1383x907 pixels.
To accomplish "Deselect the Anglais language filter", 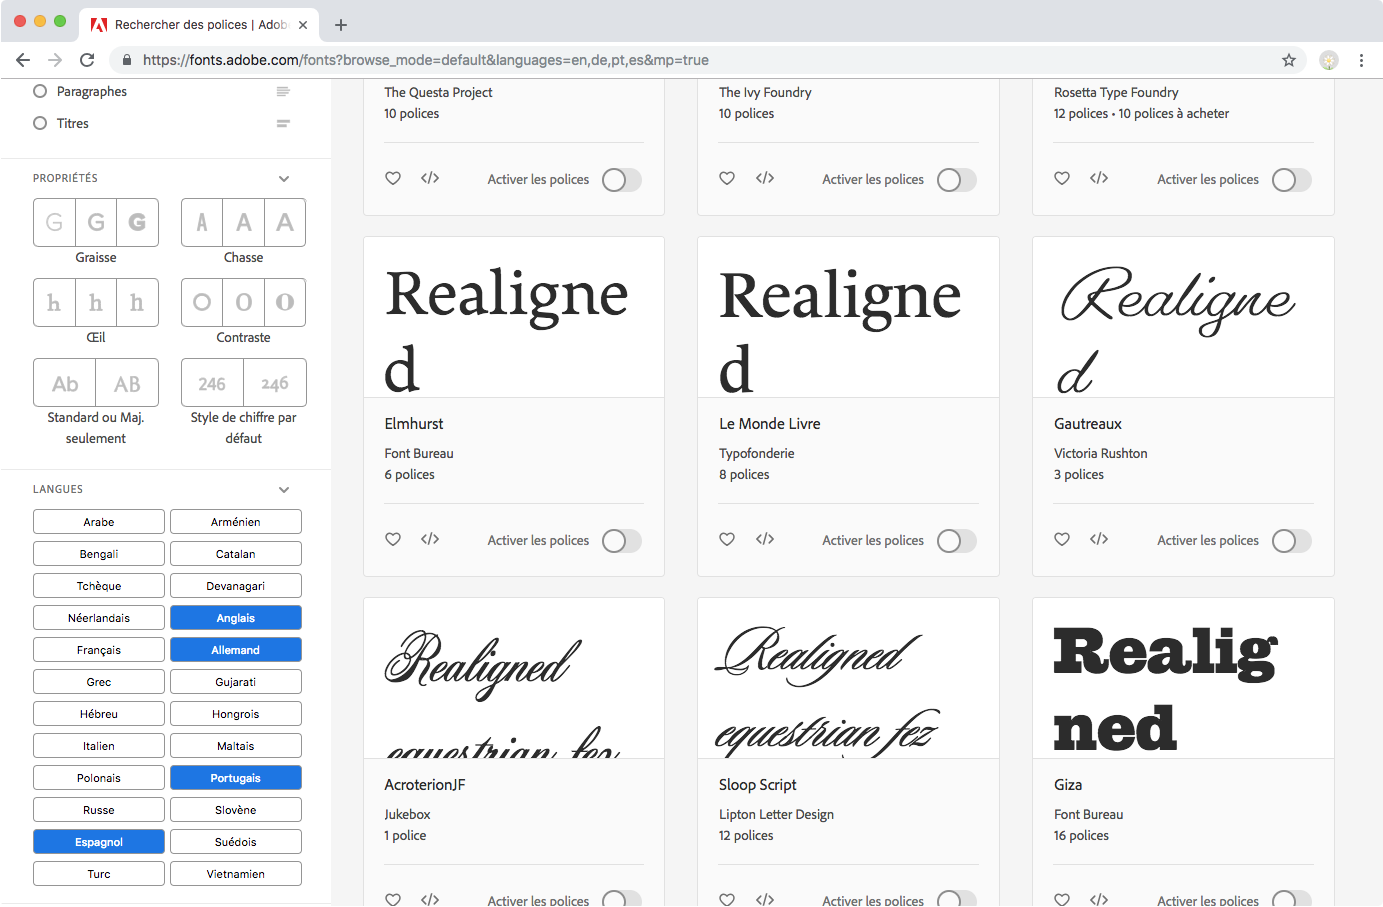I will pos(236,618).
